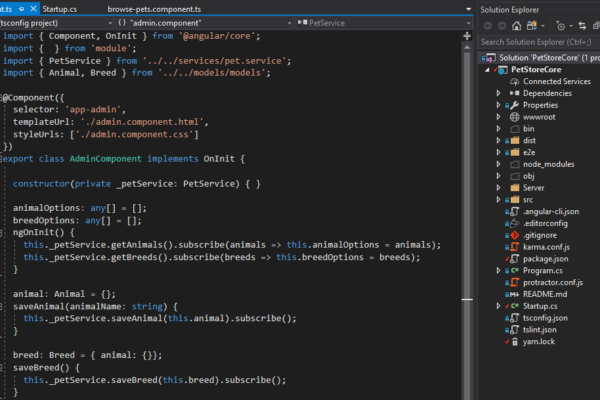Open the dropdown next to the view switch icon
This screenshot has height=400, width=600.
pos(543,26)
